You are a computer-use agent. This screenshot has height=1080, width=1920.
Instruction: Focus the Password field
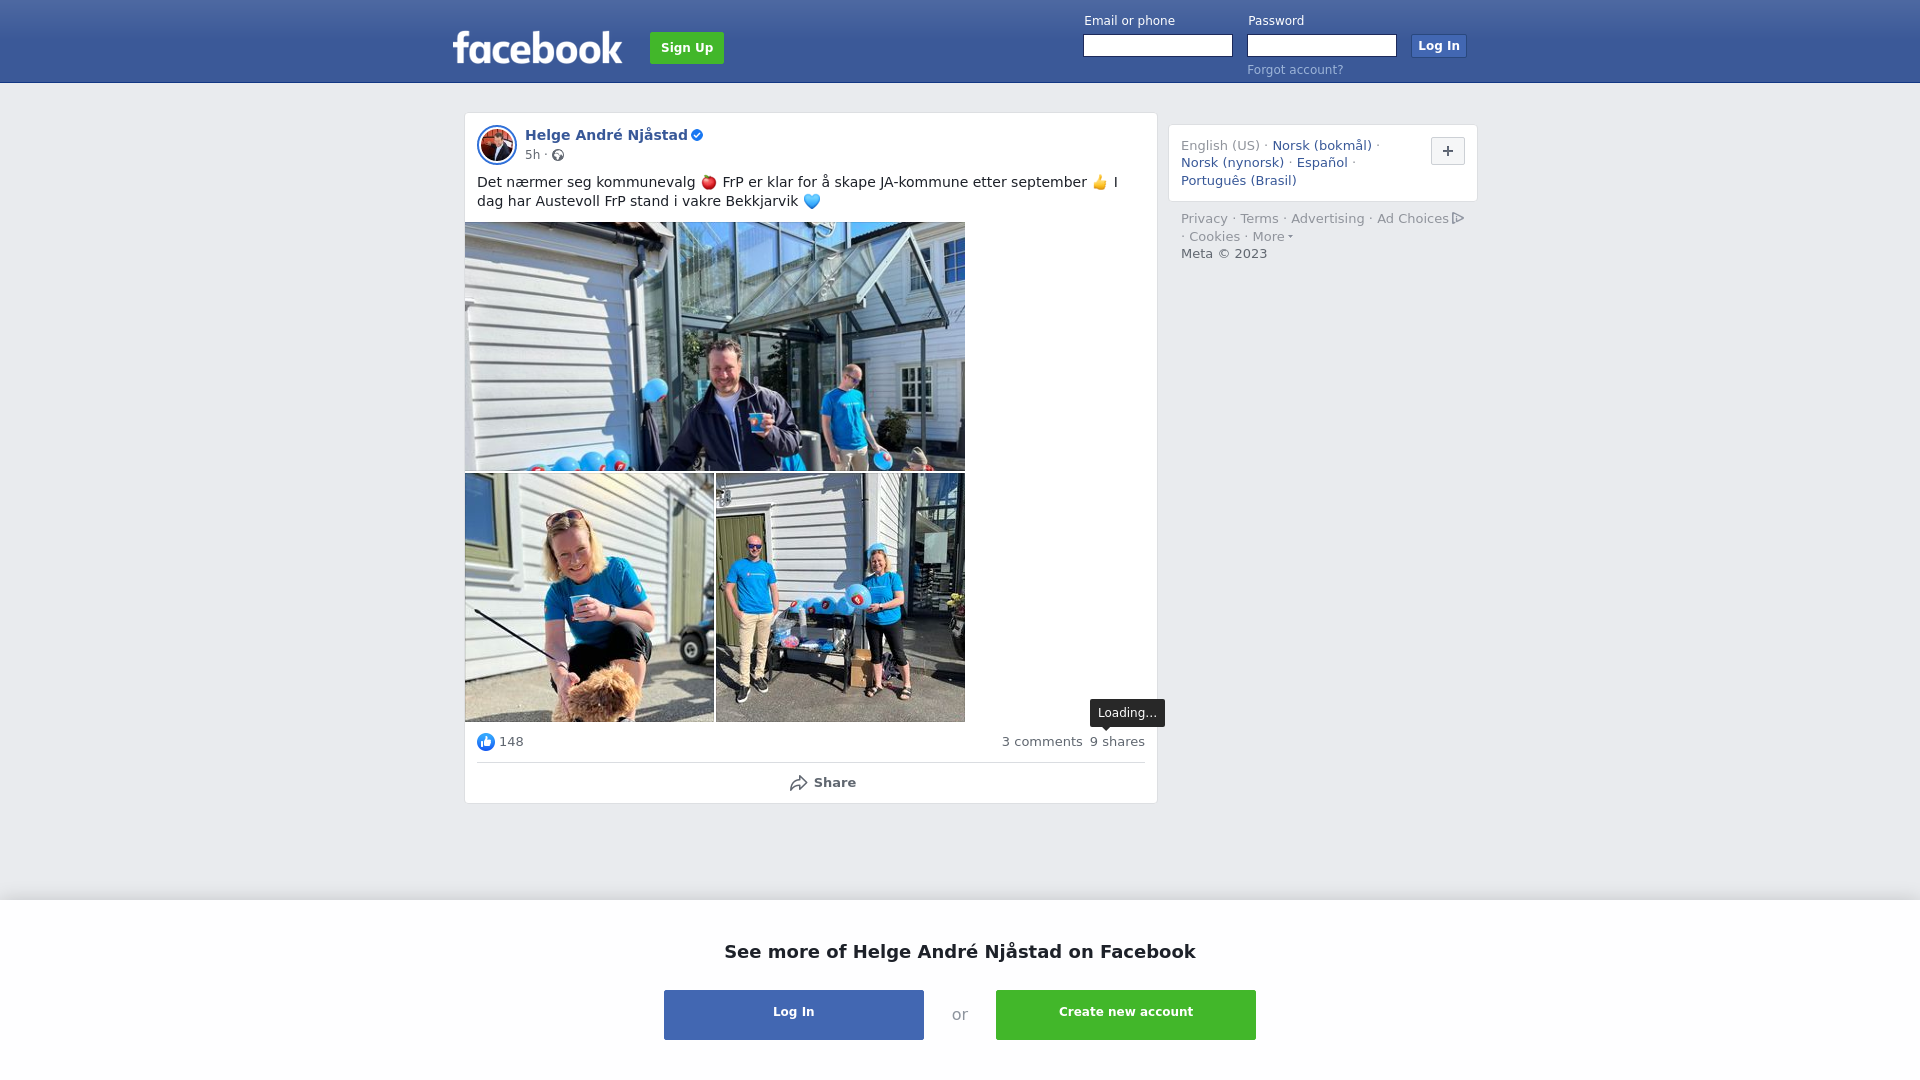pos(1322,46)
